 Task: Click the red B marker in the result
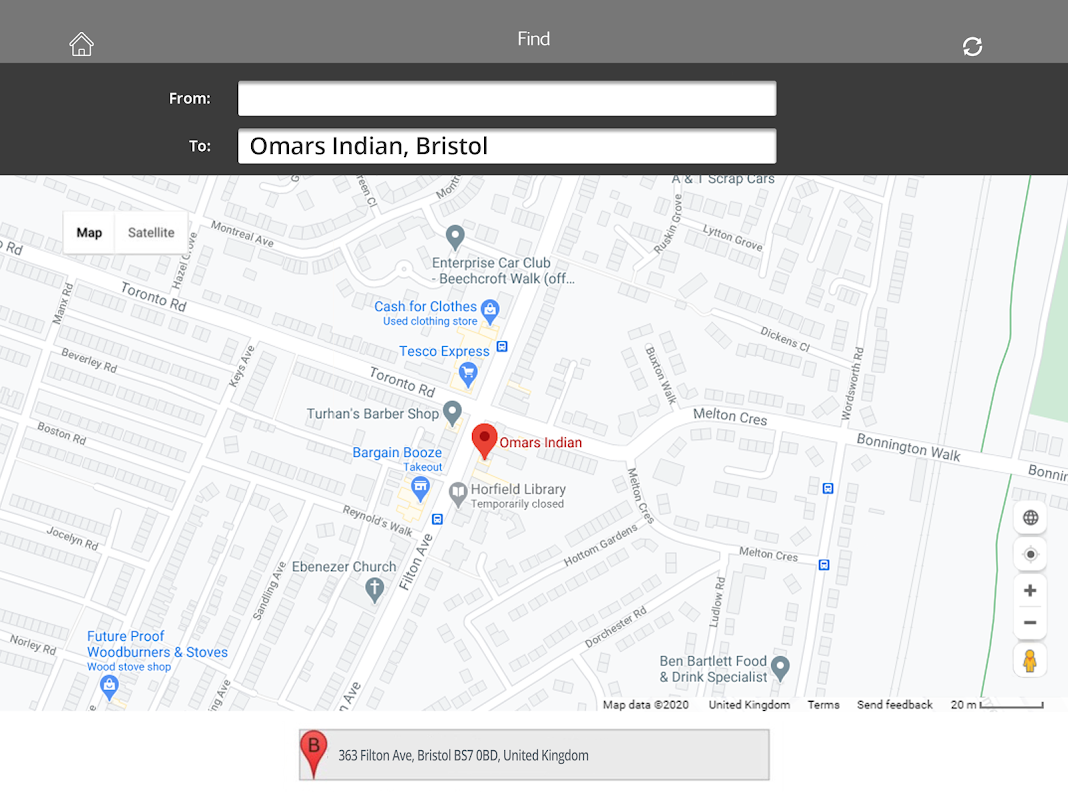313,754
